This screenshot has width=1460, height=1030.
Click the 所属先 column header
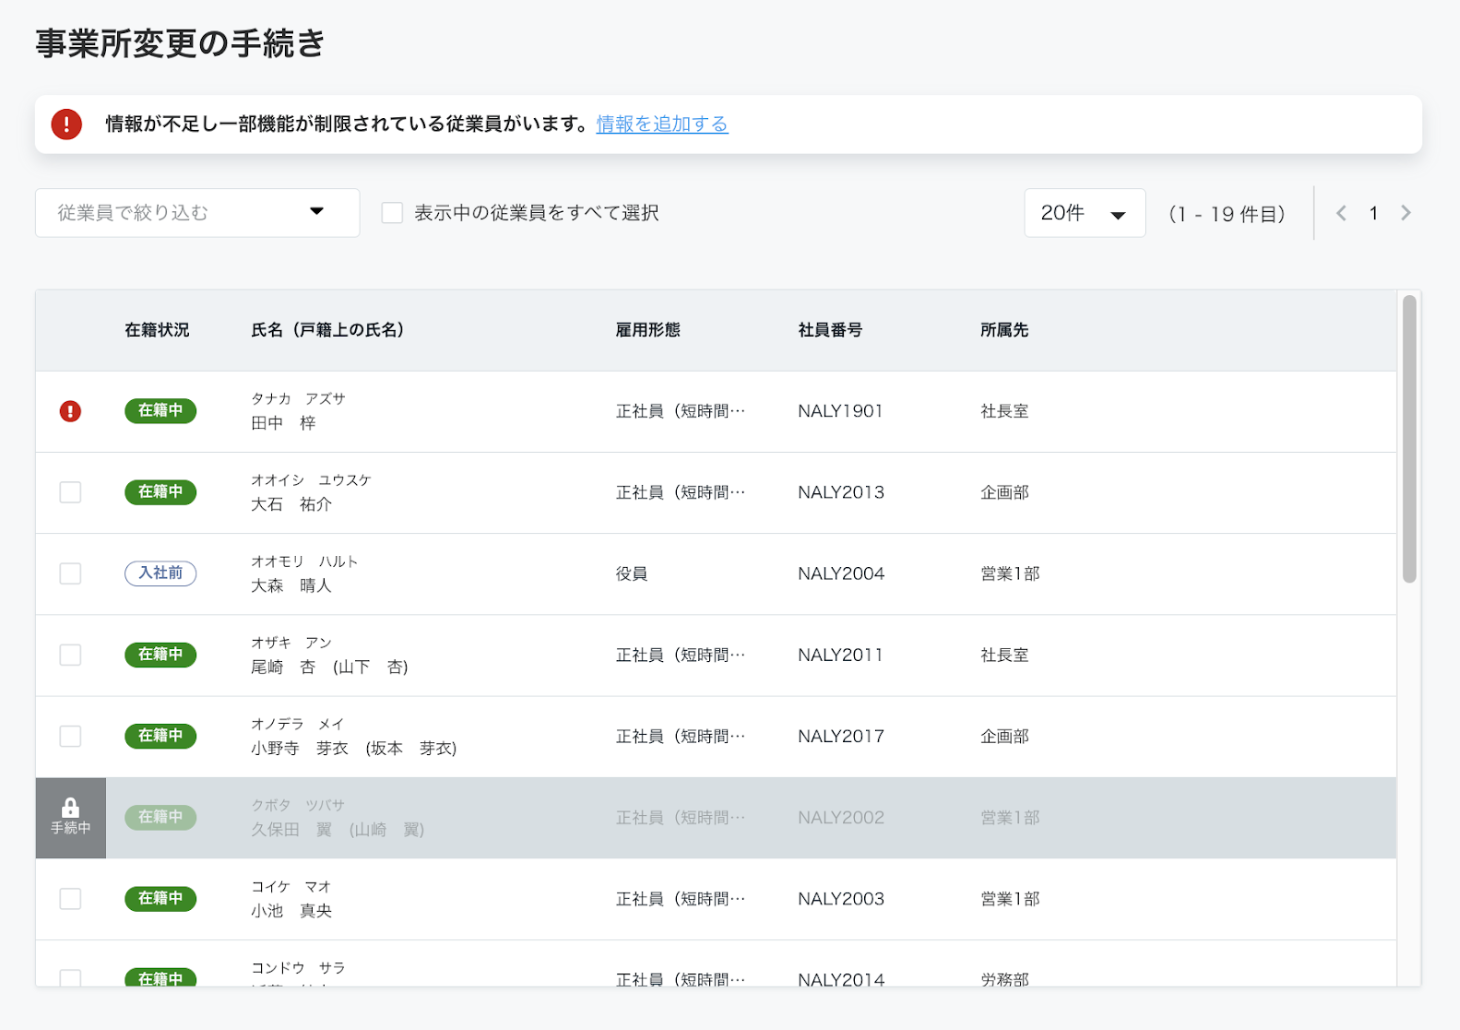coord(1004,330)
